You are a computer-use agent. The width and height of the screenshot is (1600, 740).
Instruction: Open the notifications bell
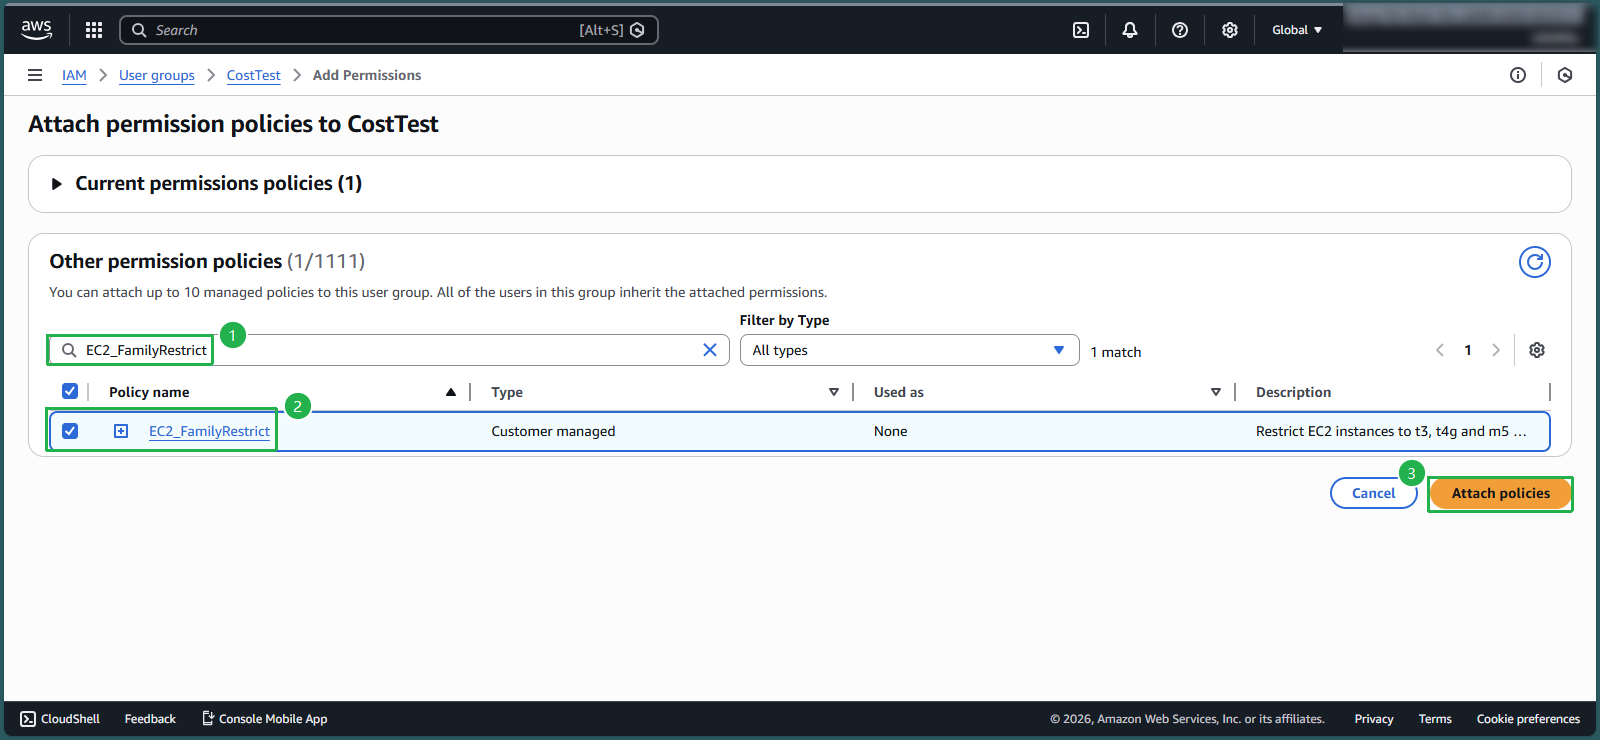pyautogui.click(x=1130, y=30)
